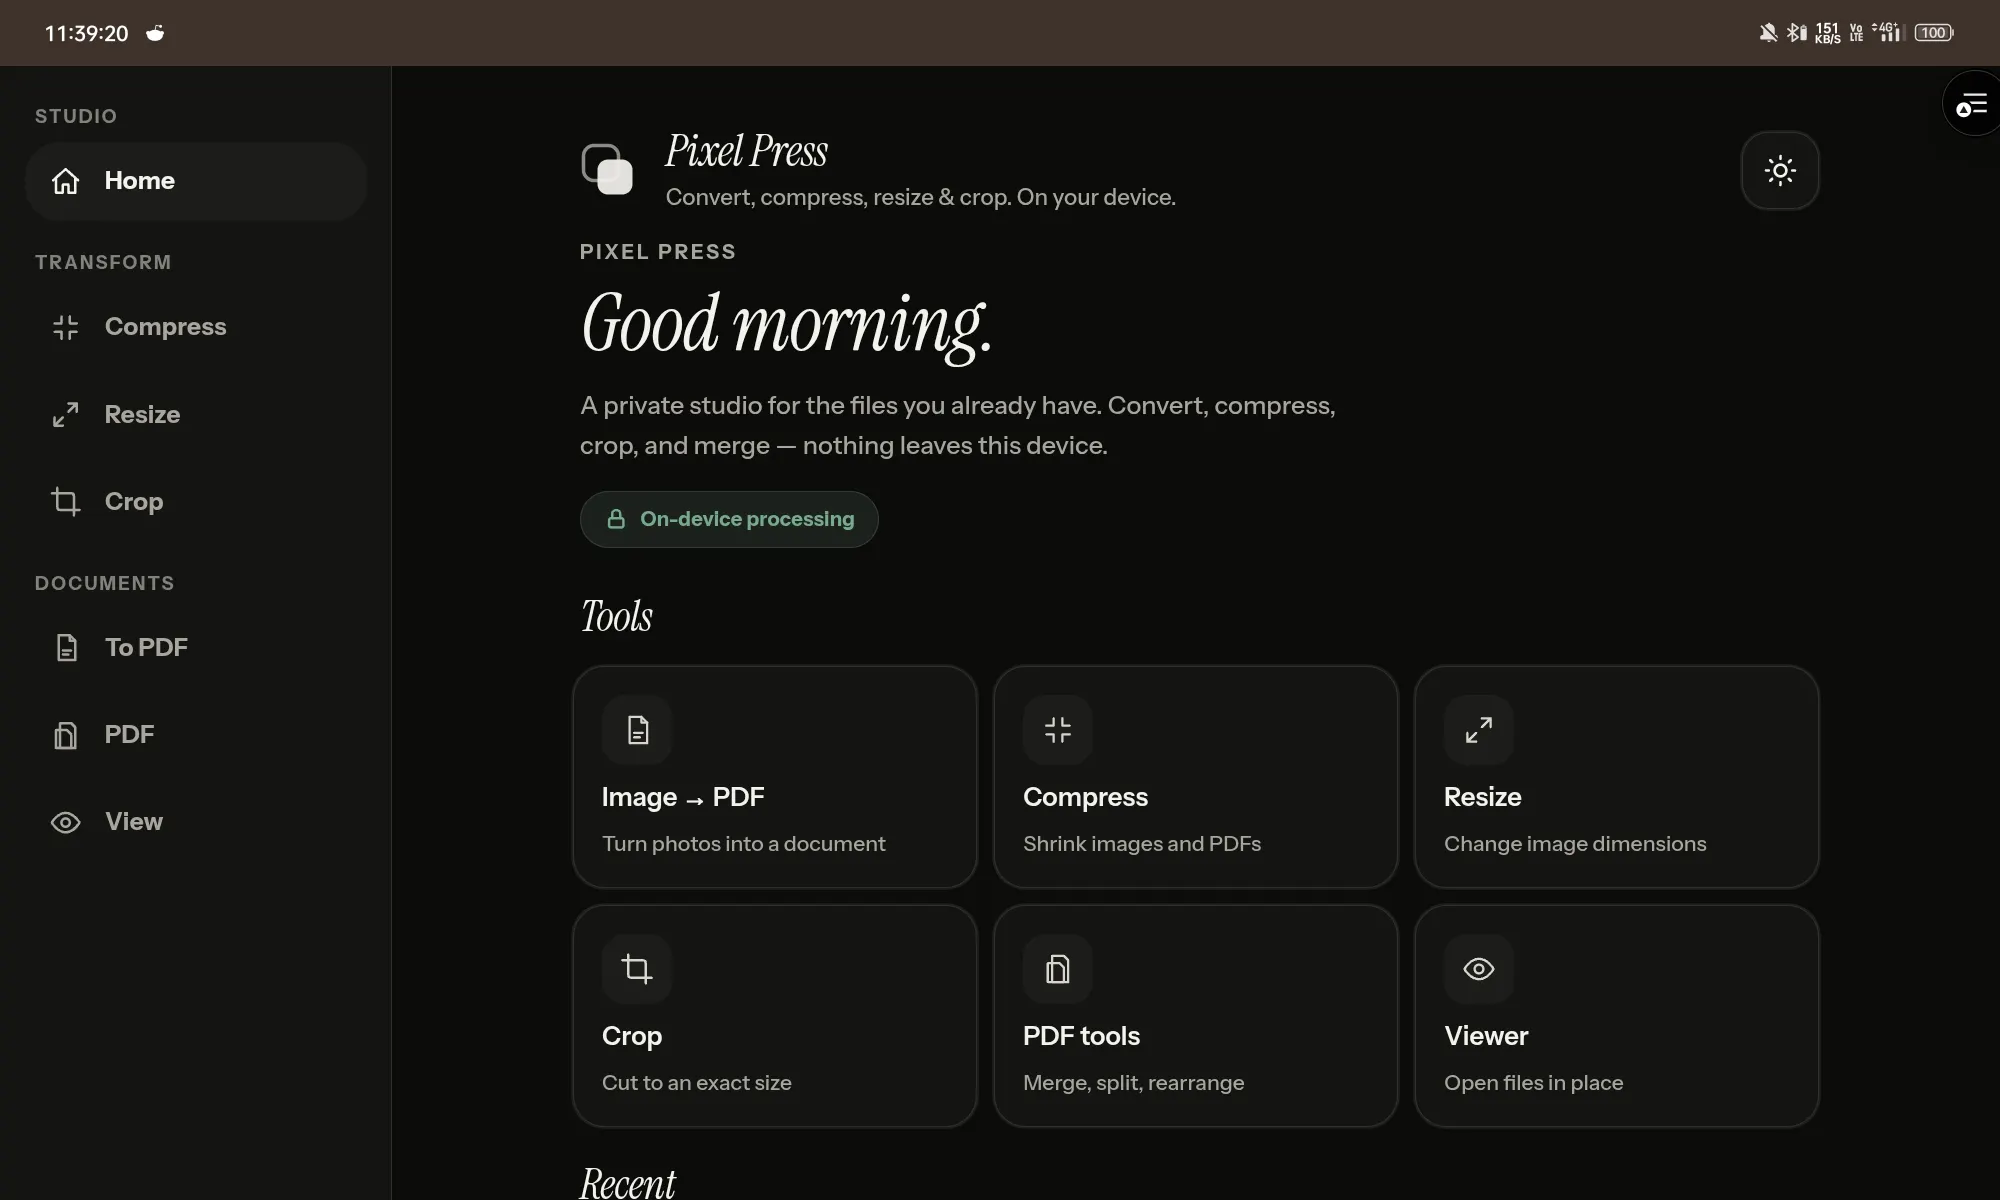
Task: Open the Viewer tool card title
Action: [x=1486, y=1036]
